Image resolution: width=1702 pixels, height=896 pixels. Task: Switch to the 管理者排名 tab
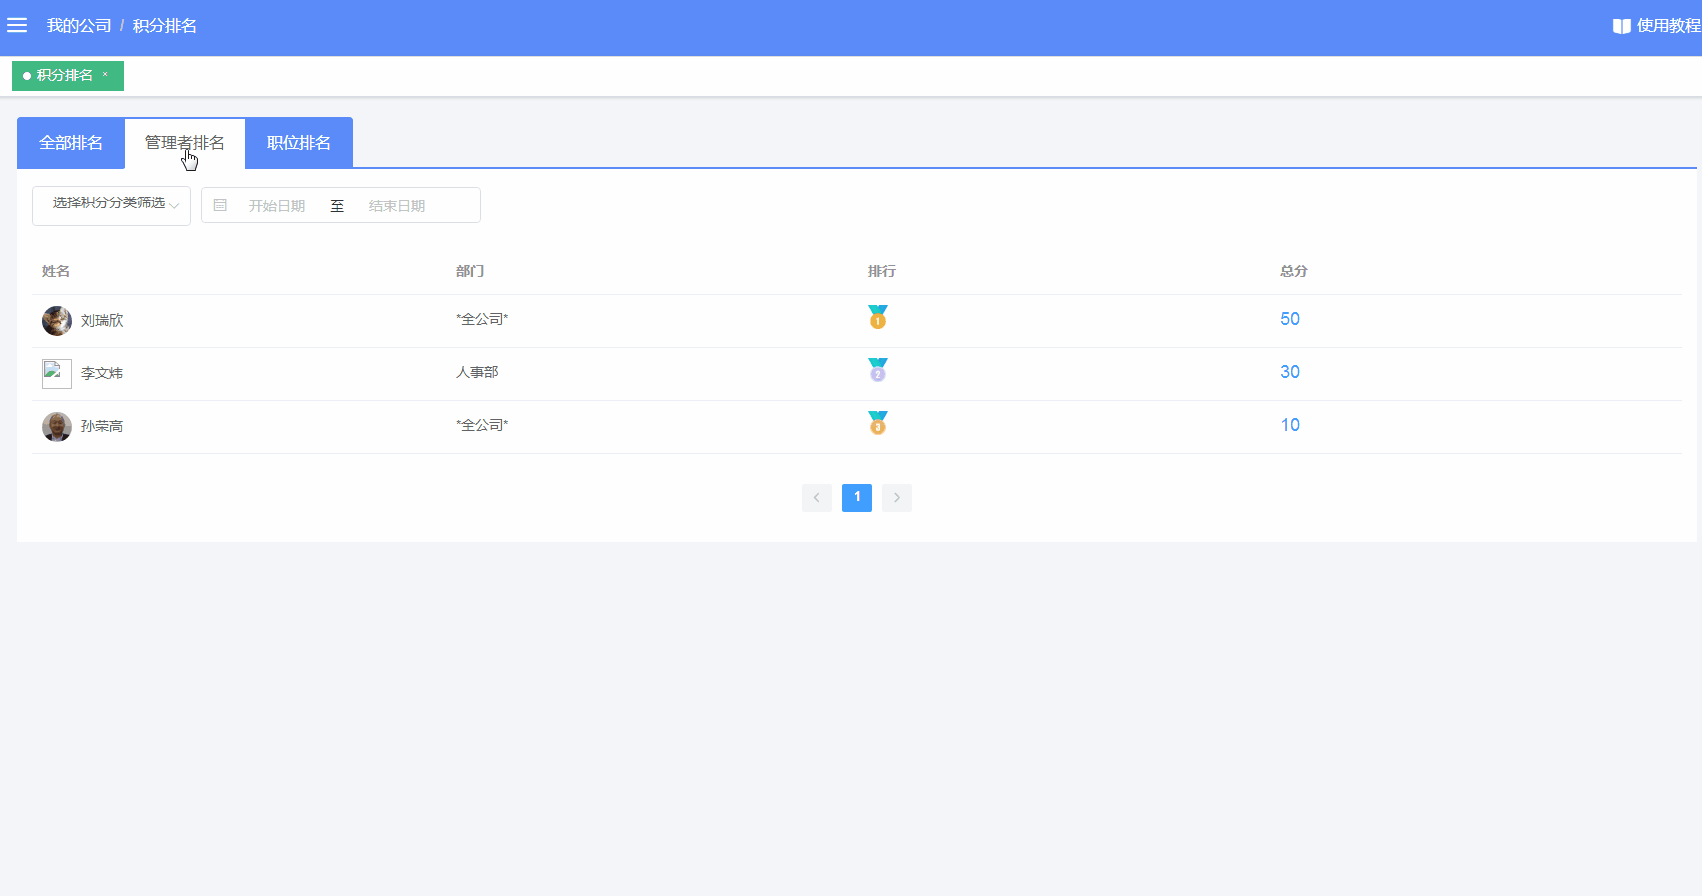tap(185, 143)
